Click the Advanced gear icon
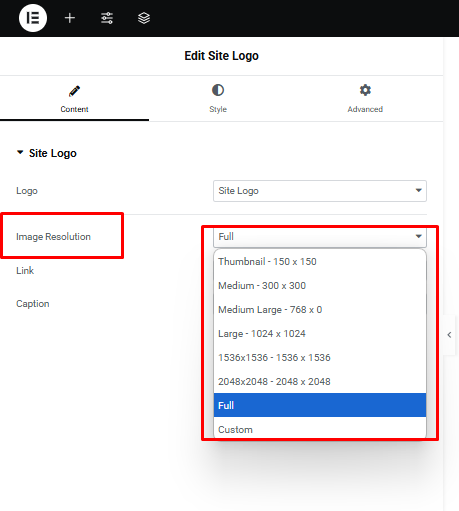Image resolution: width=459 pixels, height=511 pixels. pyautogui.click(x=365, y=90)
